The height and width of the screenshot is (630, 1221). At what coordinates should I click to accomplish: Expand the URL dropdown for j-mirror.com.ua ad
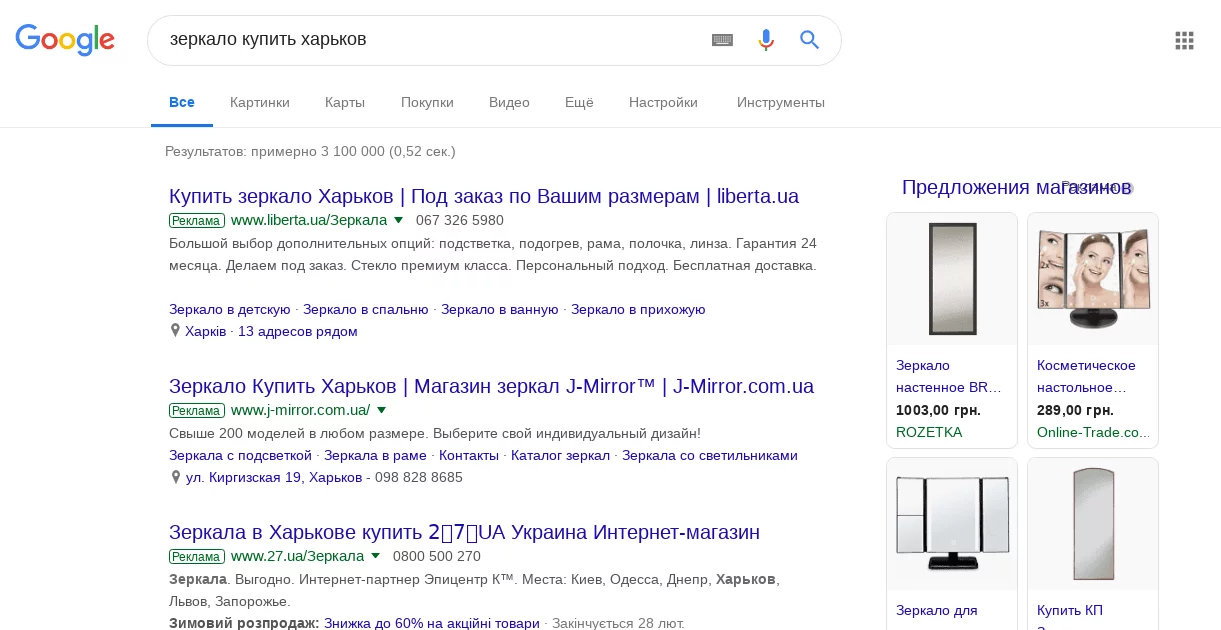(x=381, y=410)
